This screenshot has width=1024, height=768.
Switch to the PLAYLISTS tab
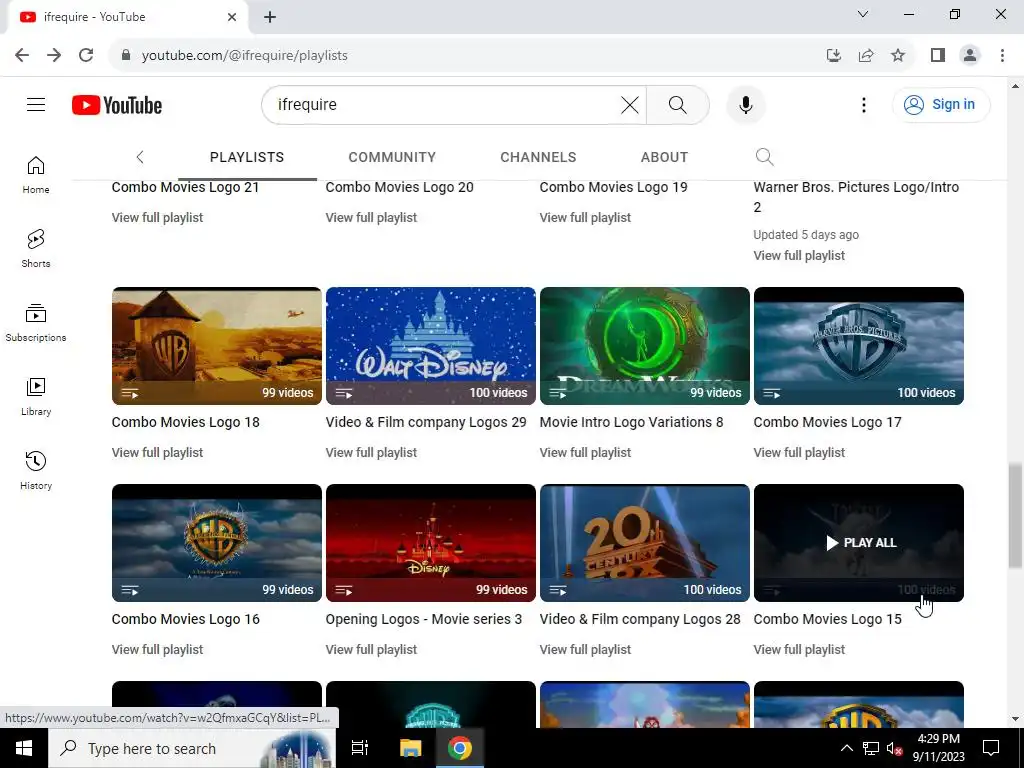(x=247, y=157)
